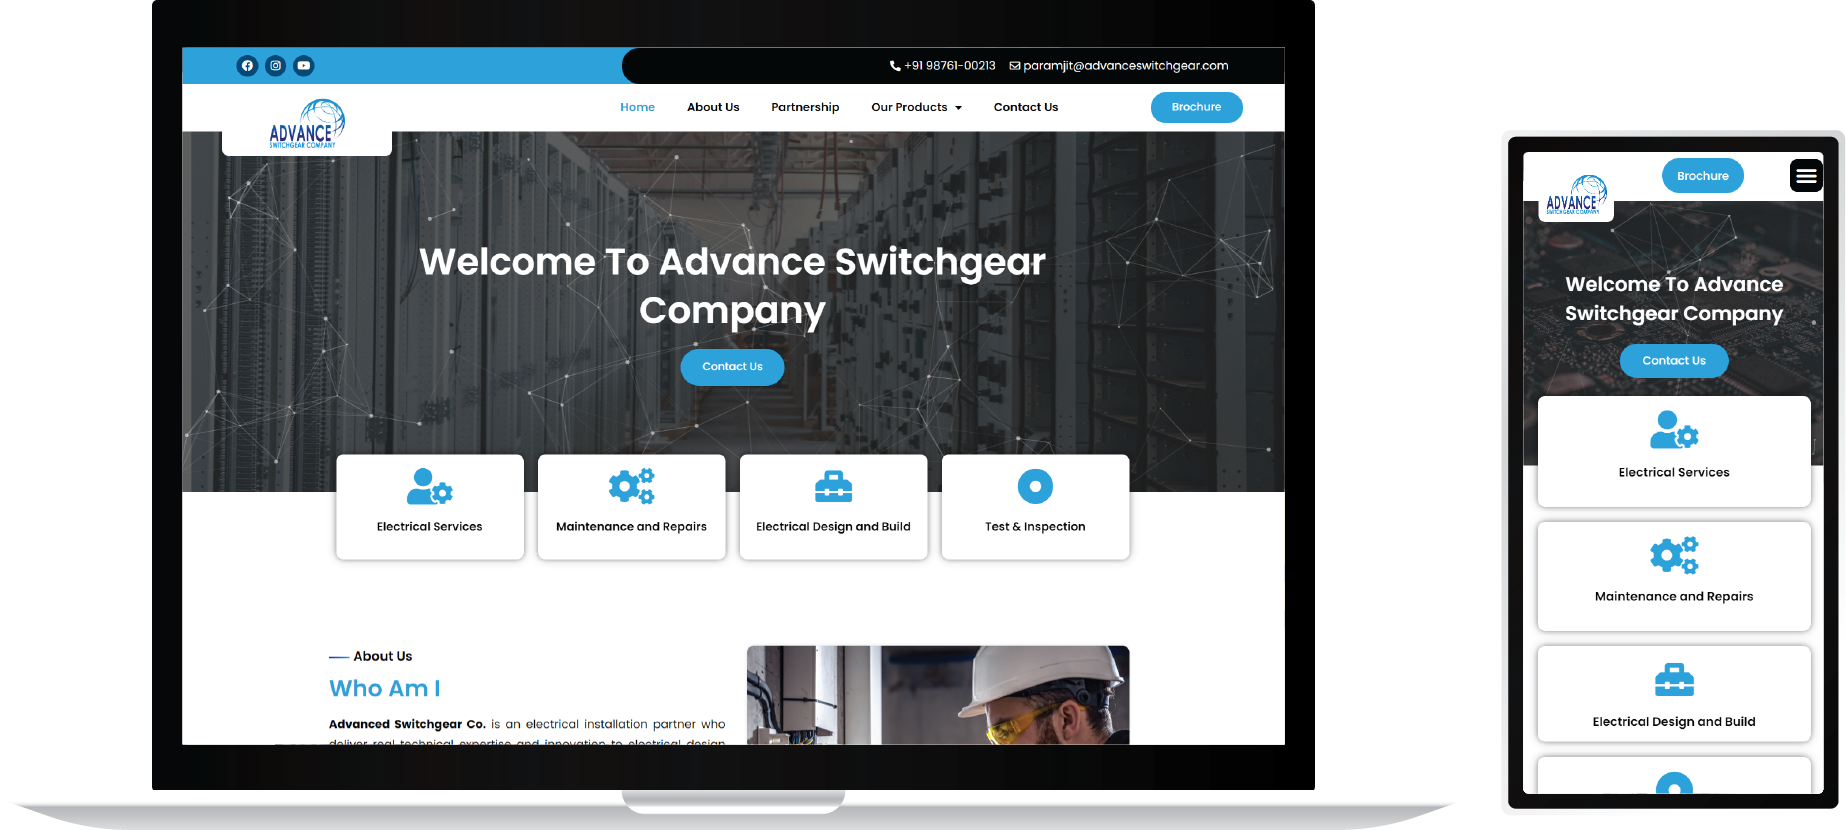The image size is (1846, 830).
Task: Click the Test & Inspection circle icon on desktop
Action: tap(1035, 486)
